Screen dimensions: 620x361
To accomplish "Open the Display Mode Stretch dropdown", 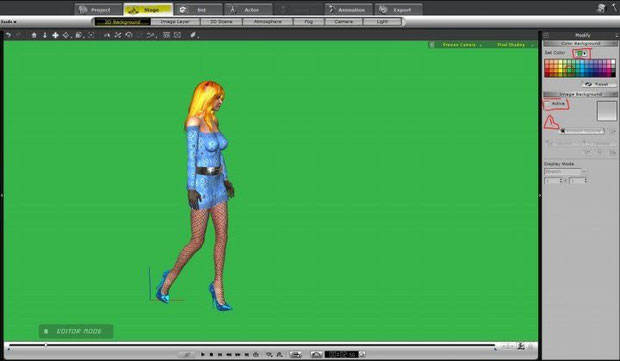I will (565, 172).
